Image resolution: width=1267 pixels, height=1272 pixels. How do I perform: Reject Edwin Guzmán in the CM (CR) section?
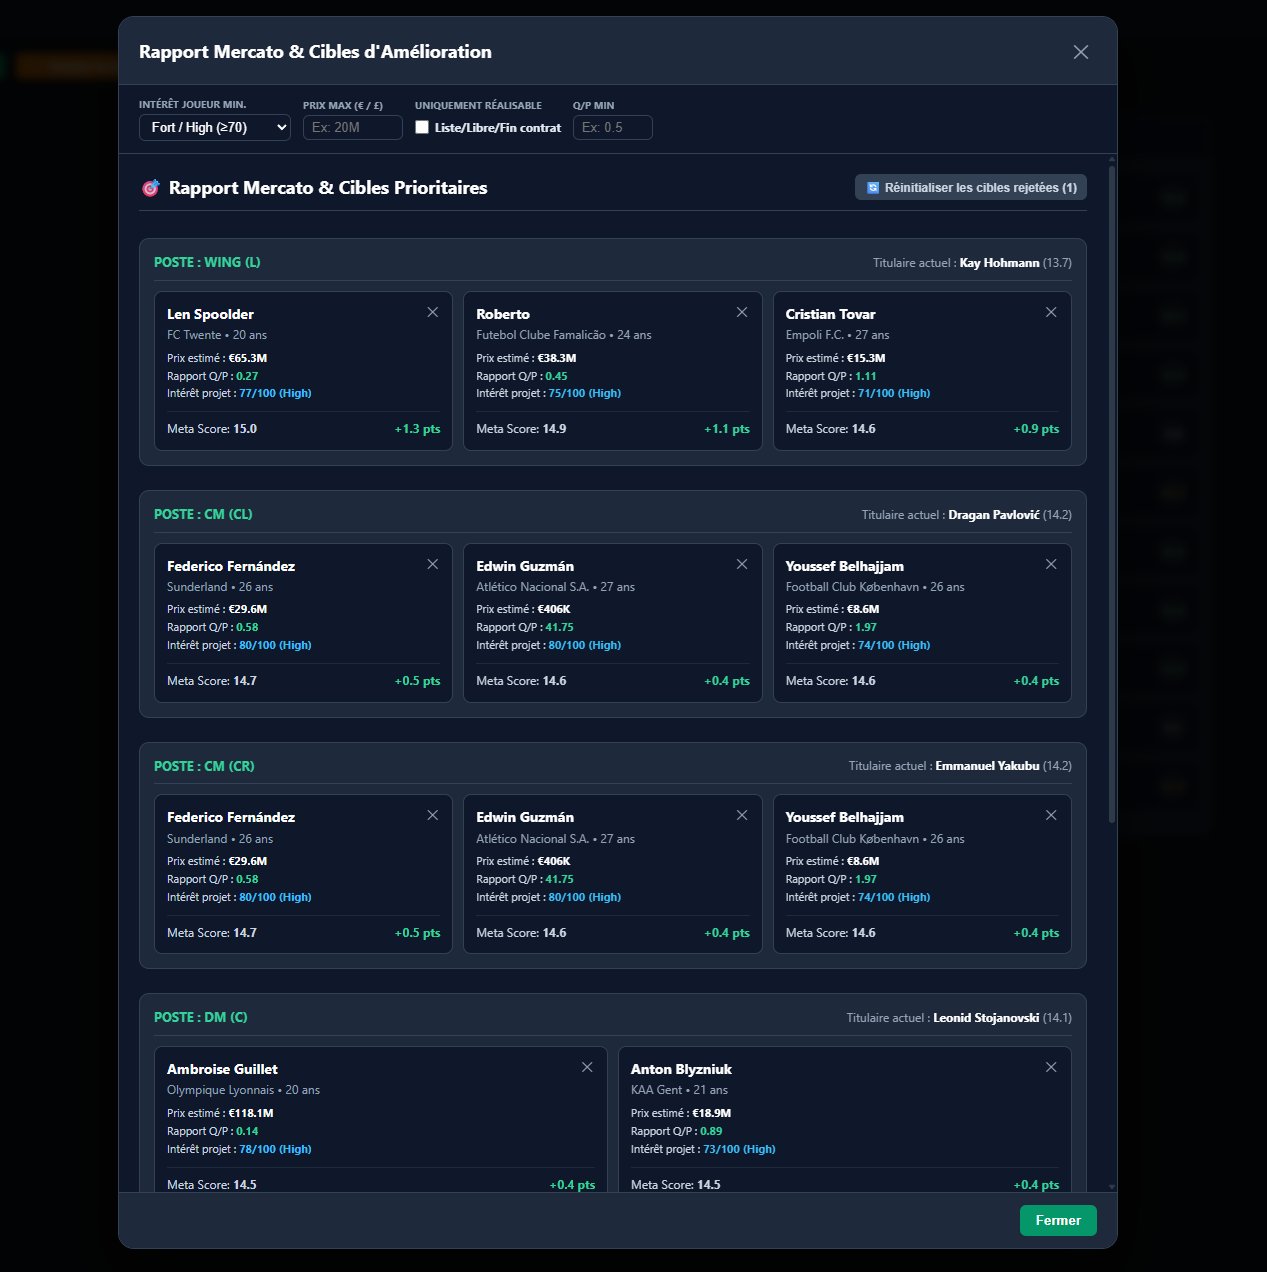point(742,815)
